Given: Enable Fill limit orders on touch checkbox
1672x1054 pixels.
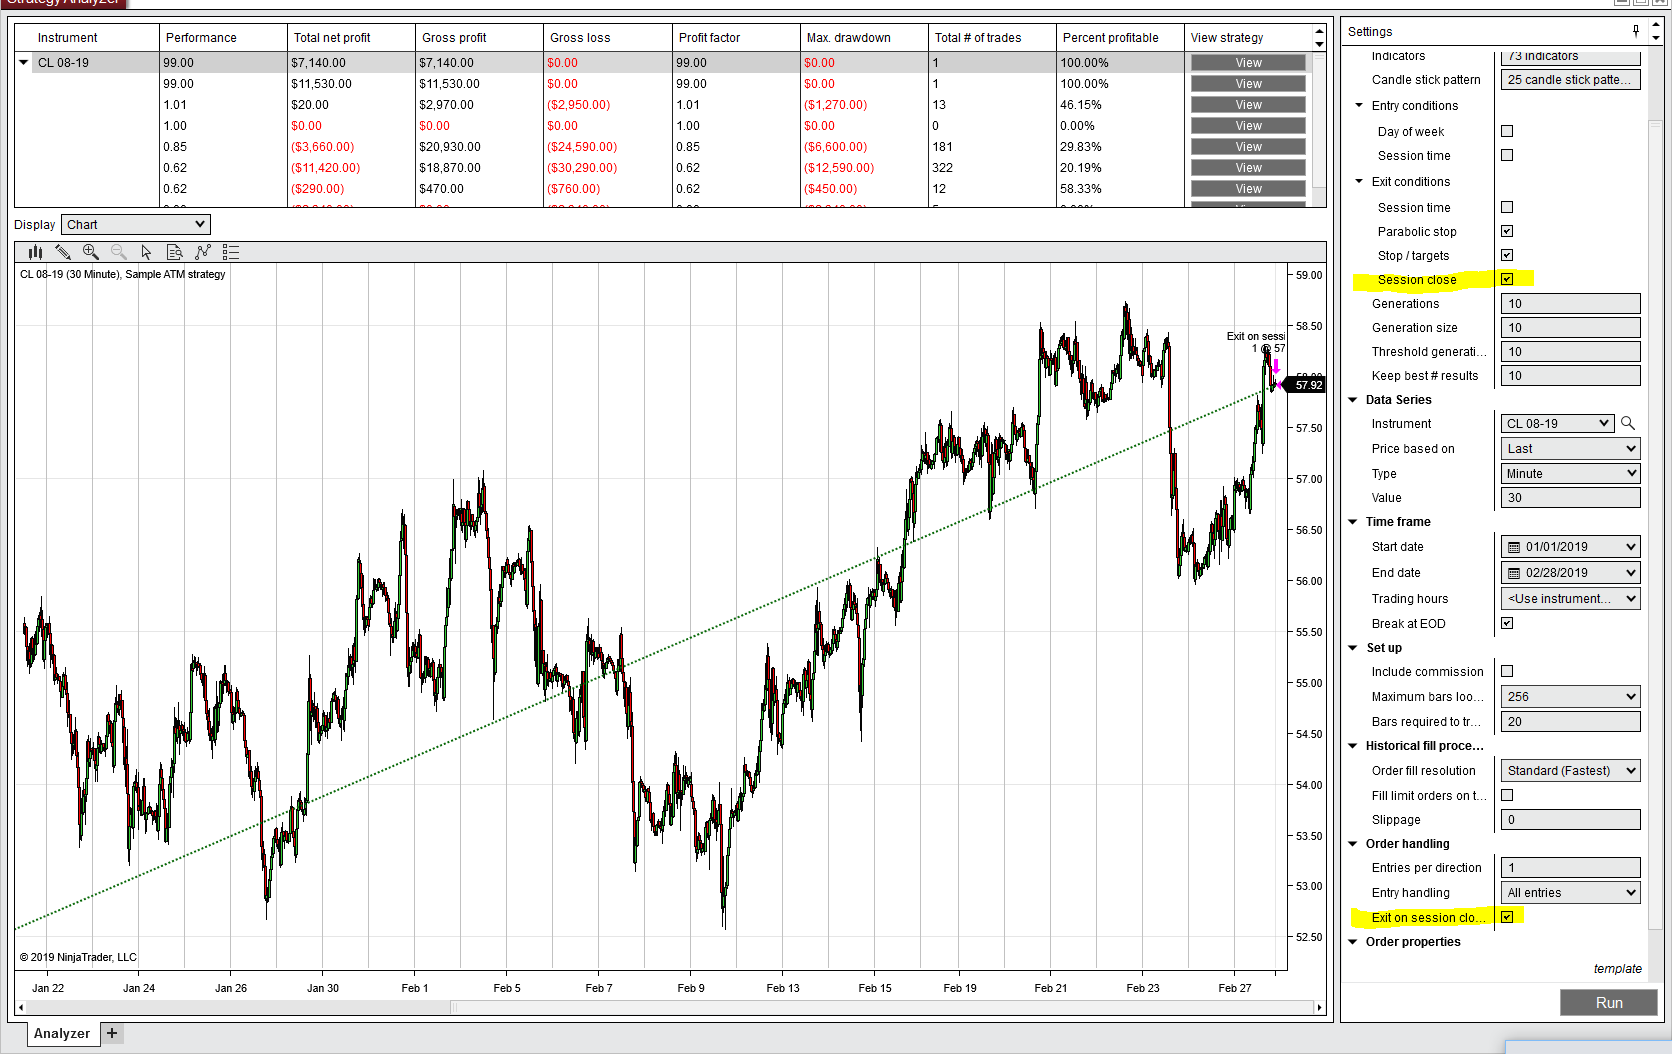Looking at the screenshot, I should click(x=1507, y=795).
